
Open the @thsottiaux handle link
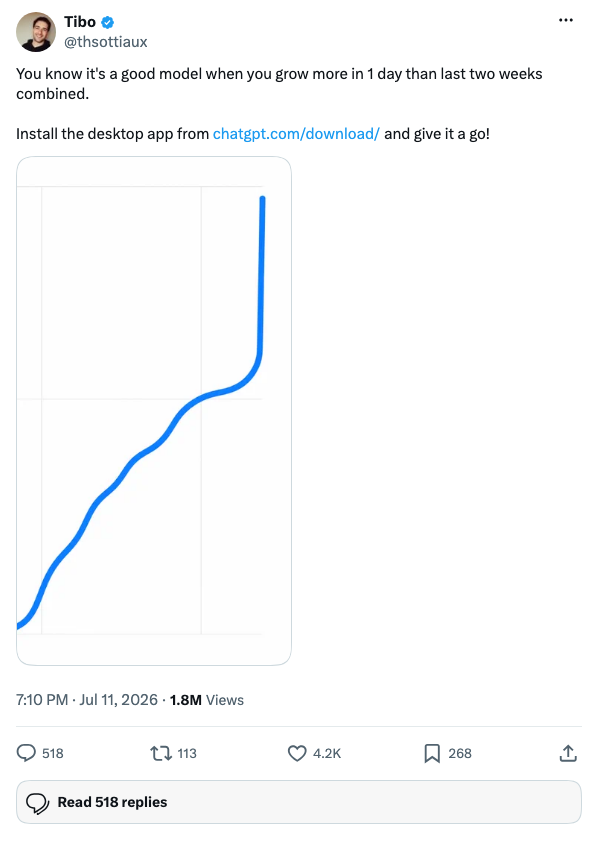(x=106, y=42)
